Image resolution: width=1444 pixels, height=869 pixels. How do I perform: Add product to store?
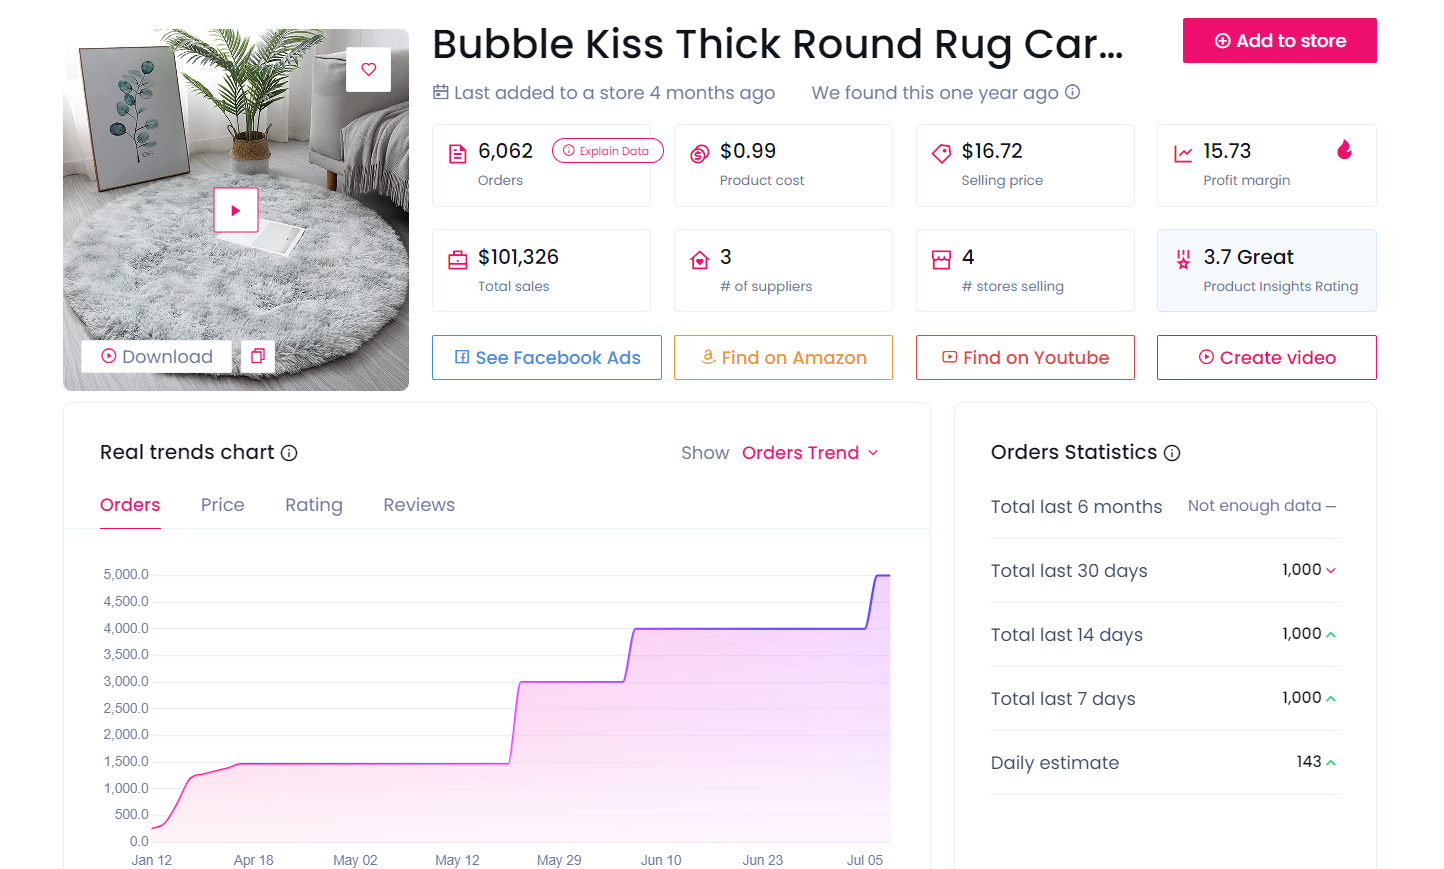pos(1279,41)
